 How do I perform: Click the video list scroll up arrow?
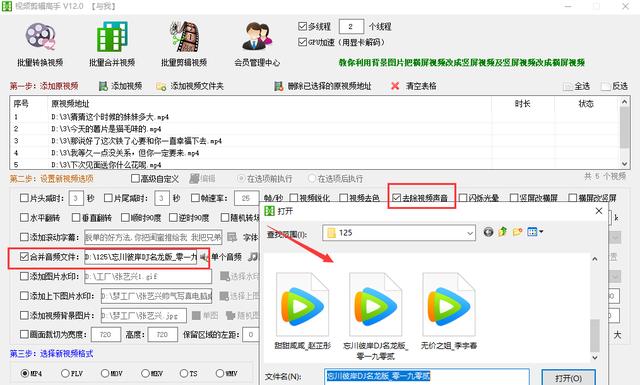point(624,102)
